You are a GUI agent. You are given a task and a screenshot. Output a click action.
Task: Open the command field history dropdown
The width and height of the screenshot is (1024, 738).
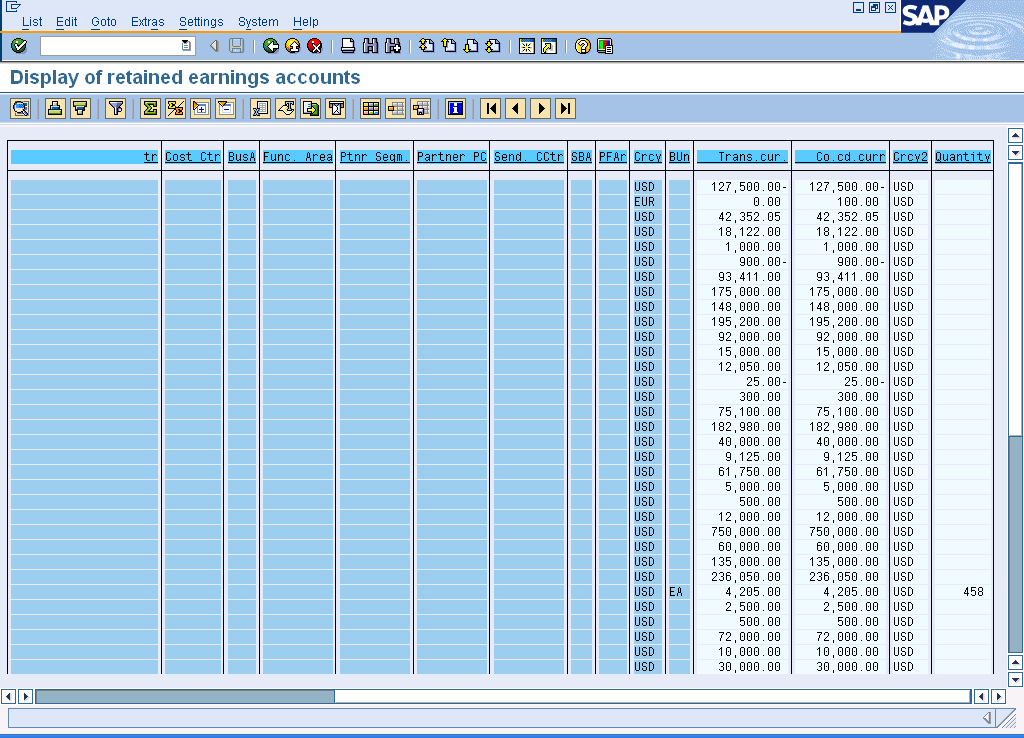(186, 46)
